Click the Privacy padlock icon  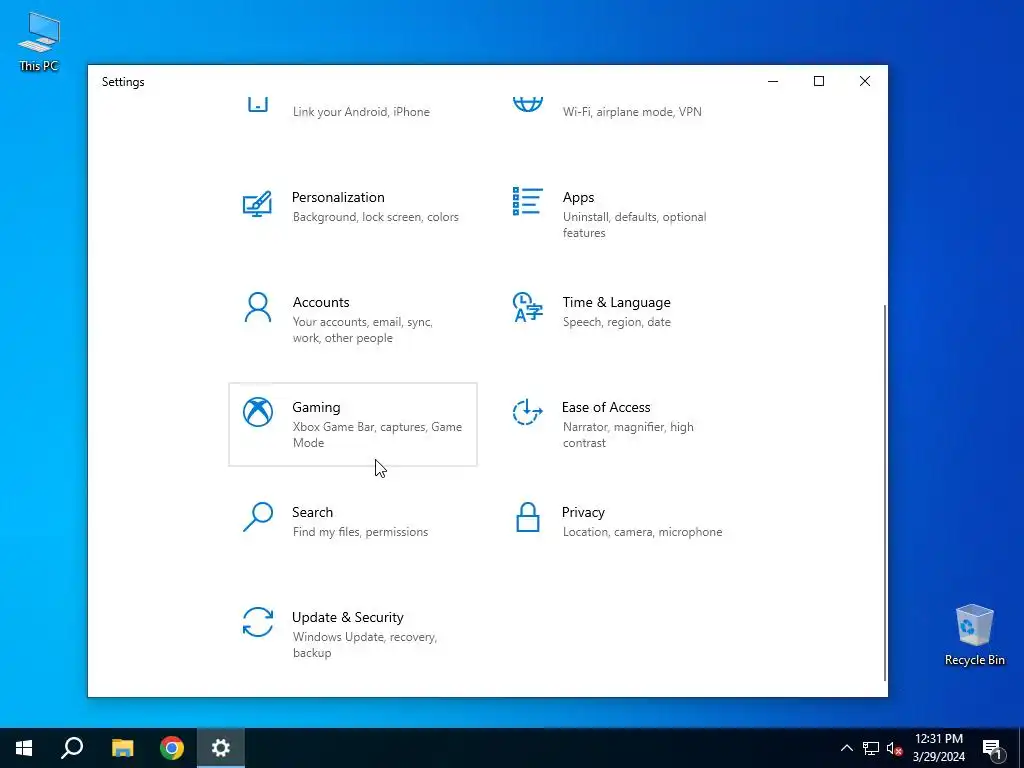click(x=528, y=517)
